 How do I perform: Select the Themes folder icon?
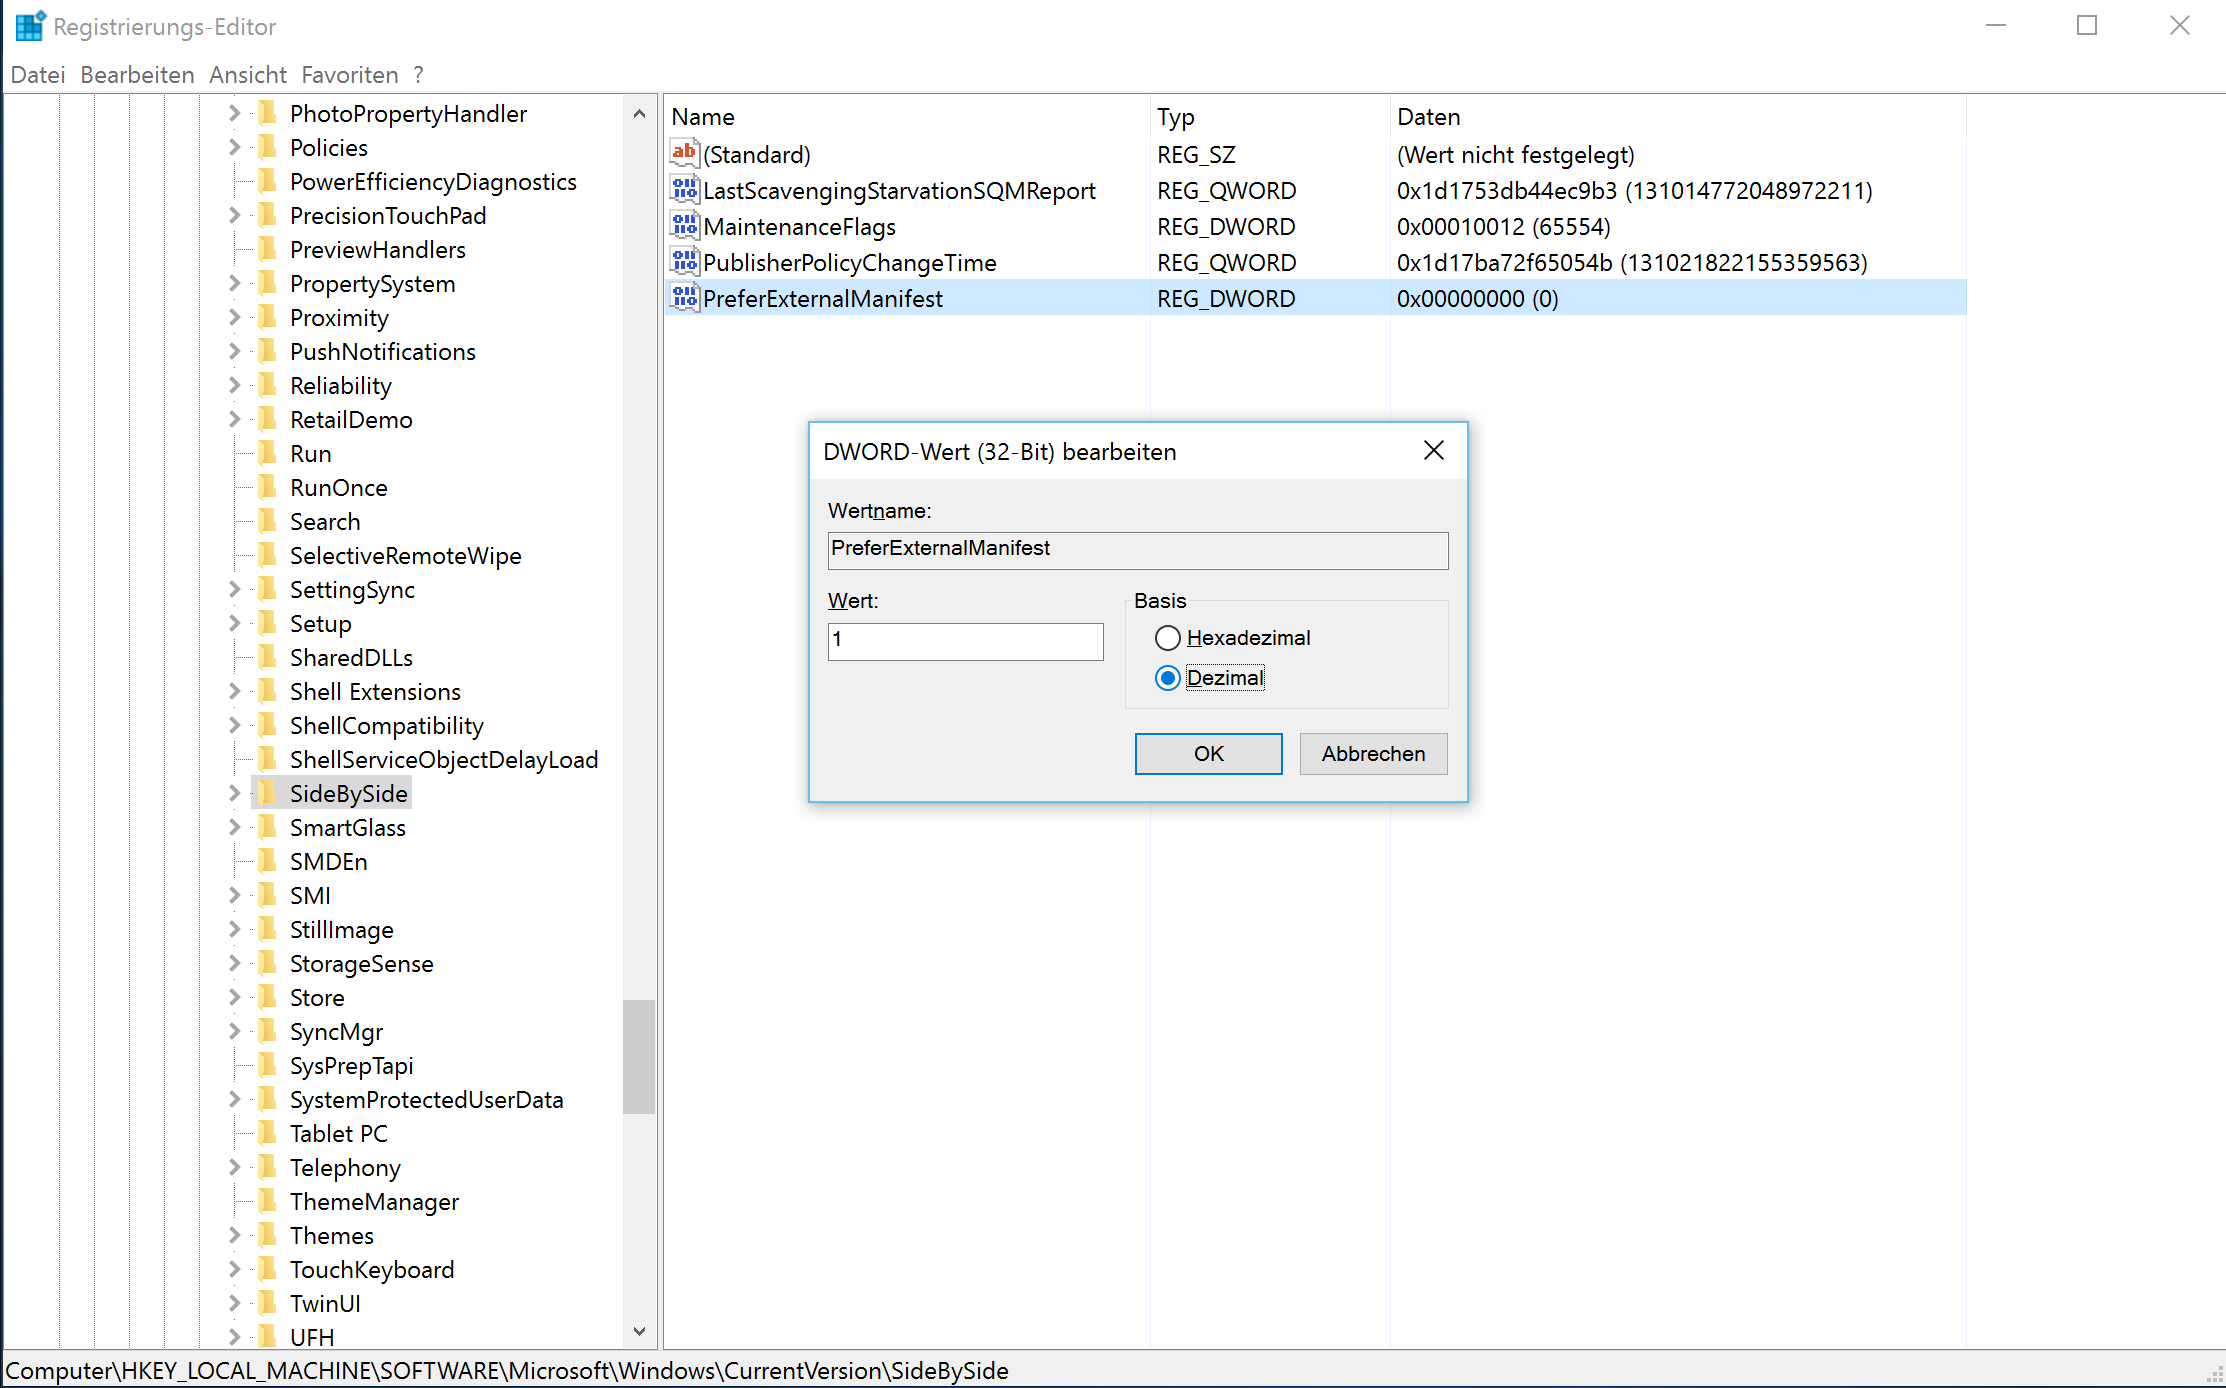(267, 1235)
